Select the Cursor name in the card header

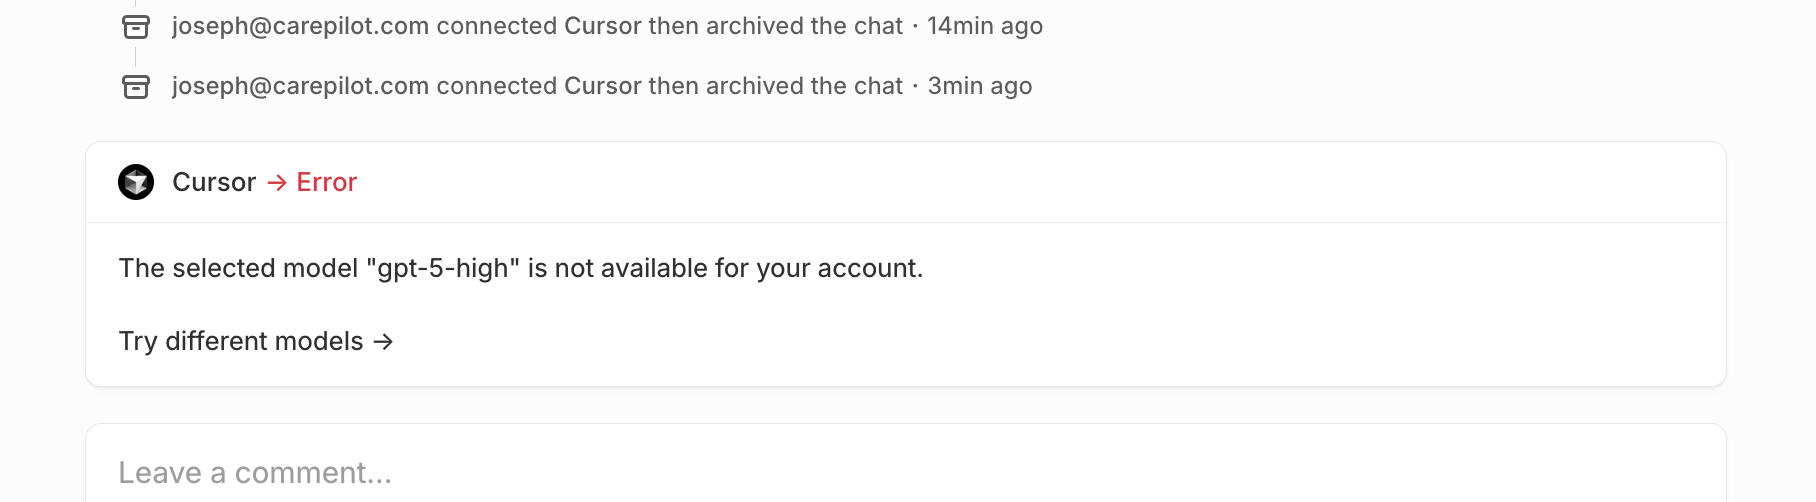click(x=214, y=182)
